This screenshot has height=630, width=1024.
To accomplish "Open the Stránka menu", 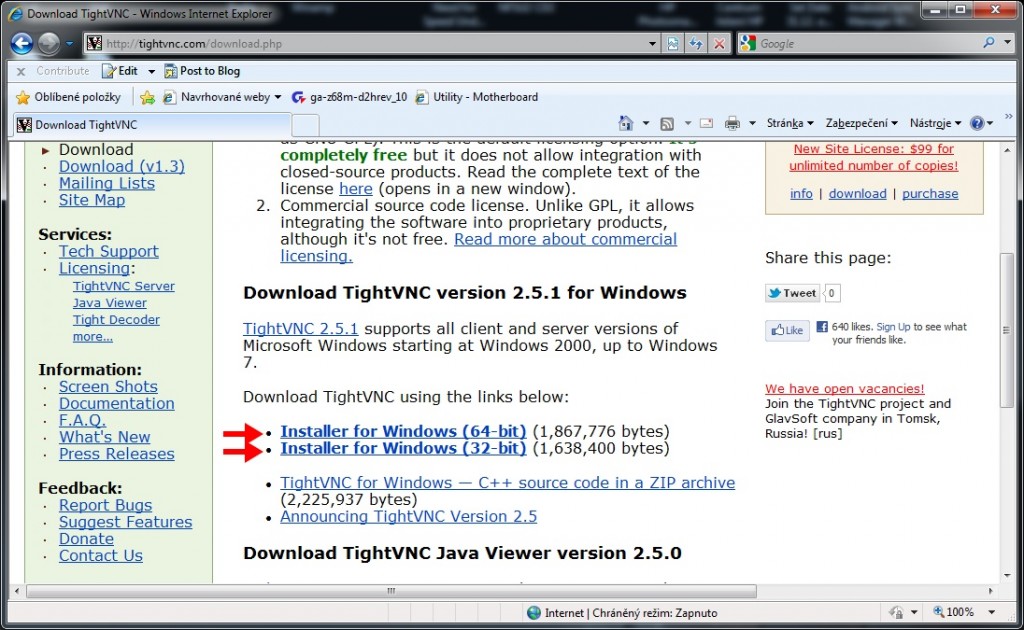I will pos(790,123).
